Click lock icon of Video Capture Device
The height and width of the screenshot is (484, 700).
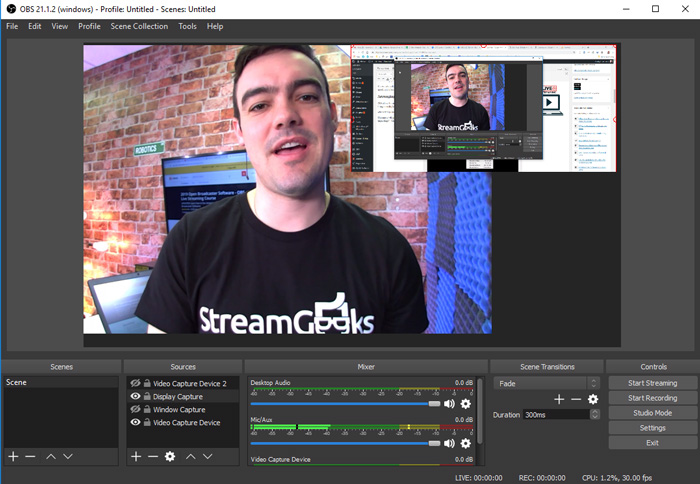tap(147, 422)
